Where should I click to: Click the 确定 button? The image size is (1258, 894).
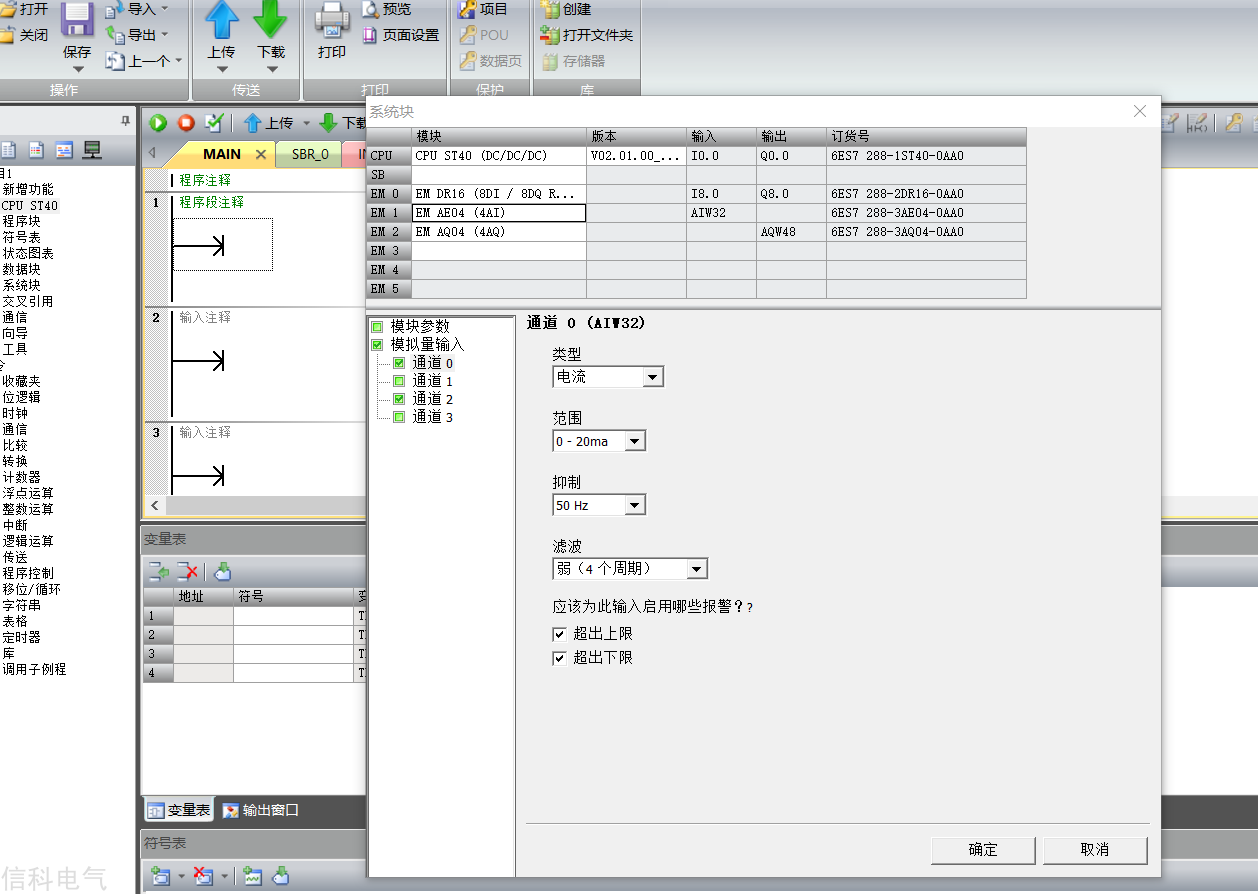pos(983,850)
